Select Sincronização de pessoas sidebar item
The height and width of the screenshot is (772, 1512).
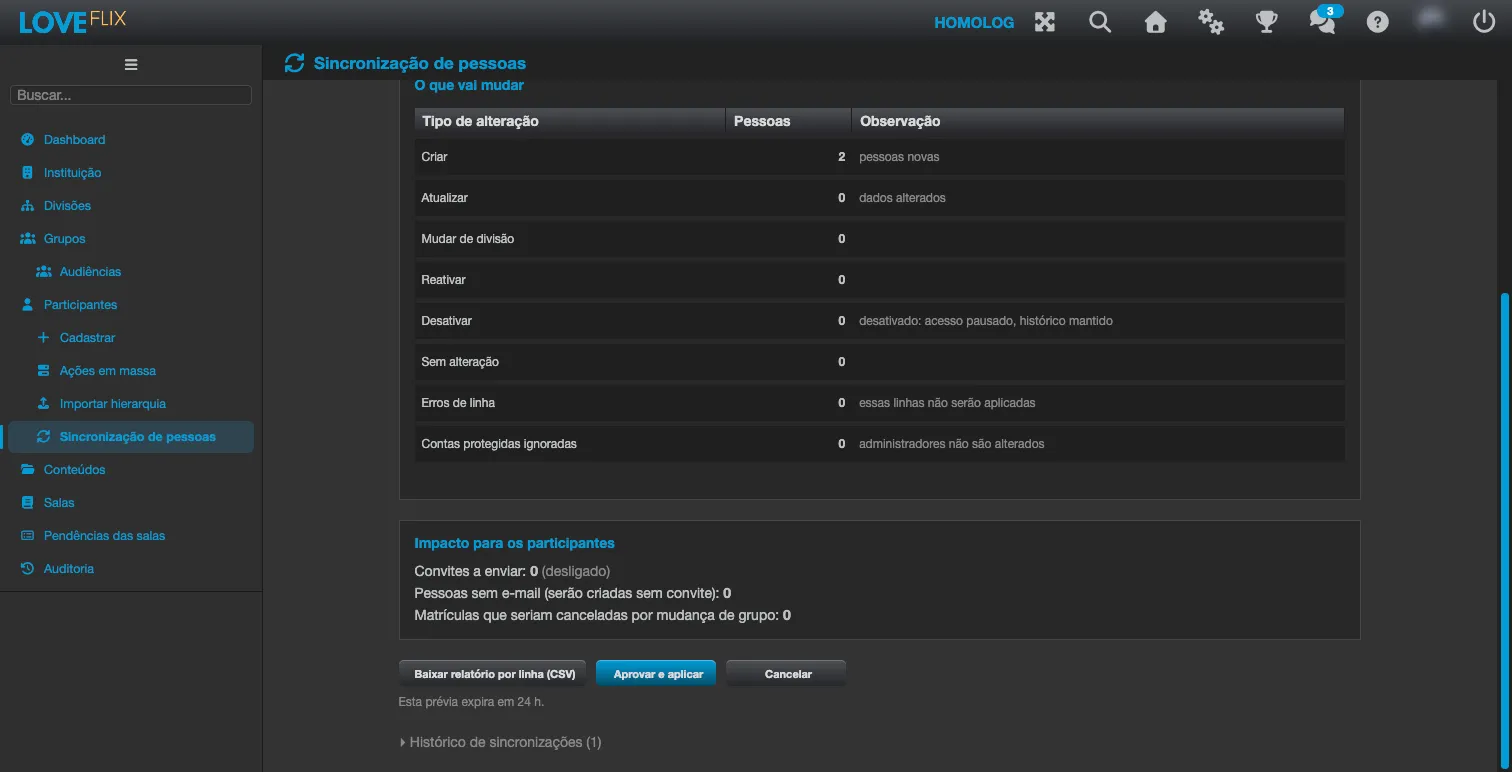(130, 437)
